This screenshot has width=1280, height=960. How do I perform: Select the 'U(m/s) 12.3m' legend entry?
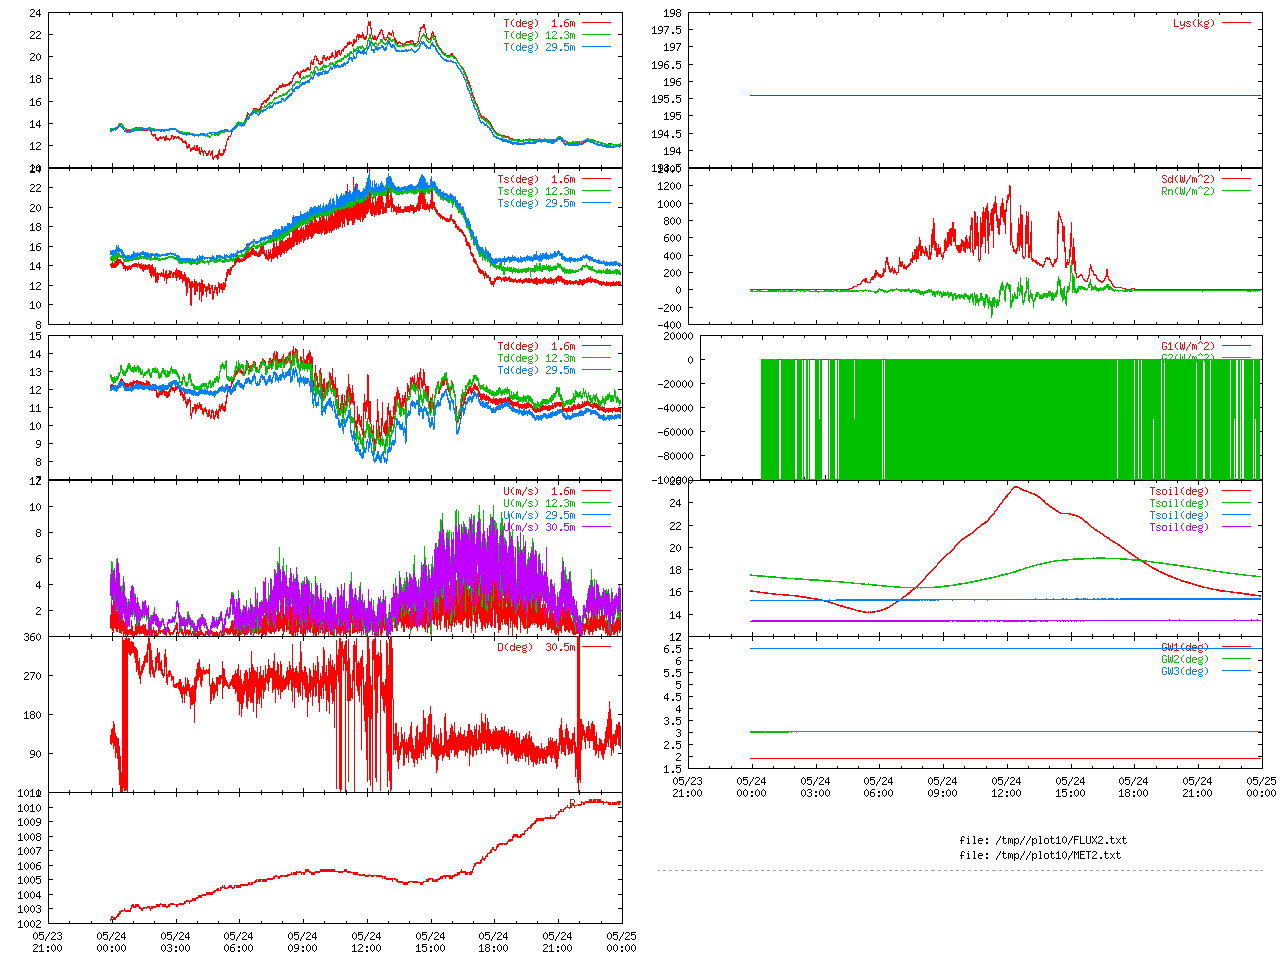pyautogui.click(x=540, y=503)
